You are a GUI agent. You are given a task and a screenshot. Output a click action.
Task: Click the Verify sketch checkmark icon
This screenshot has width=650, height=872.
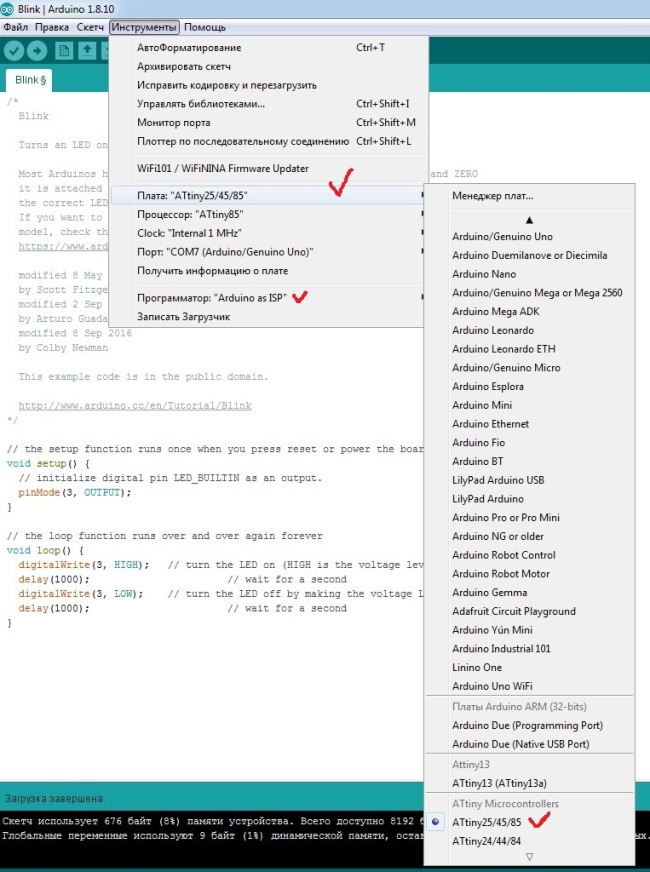[x=14, y=50]
